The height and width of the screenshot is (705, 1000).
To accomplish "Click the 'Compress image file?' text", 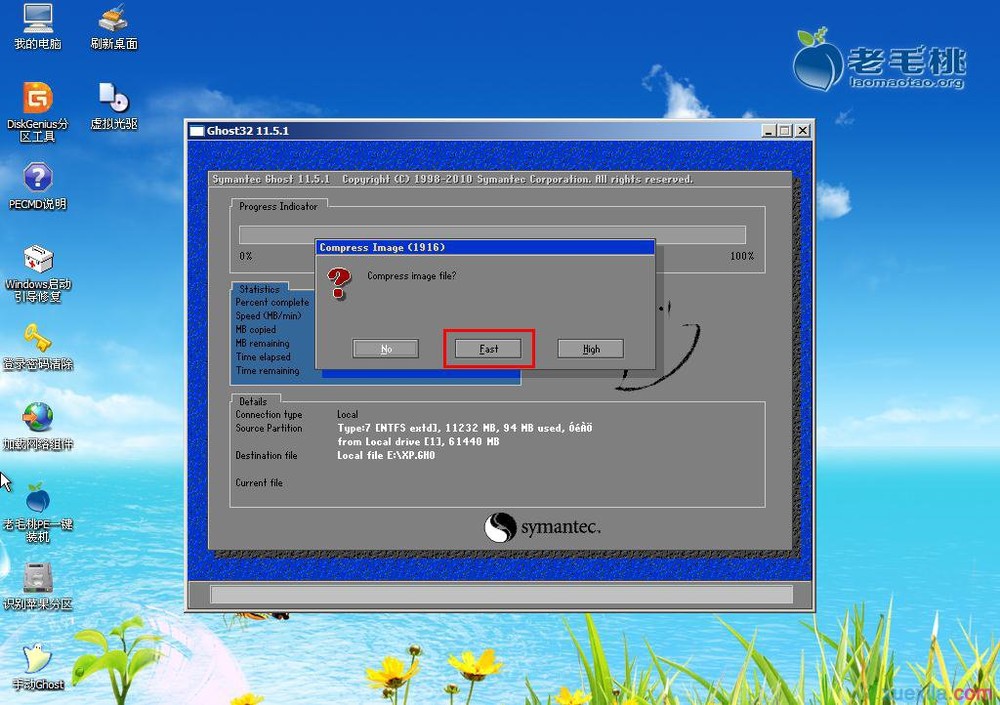I will click(411, 276).
